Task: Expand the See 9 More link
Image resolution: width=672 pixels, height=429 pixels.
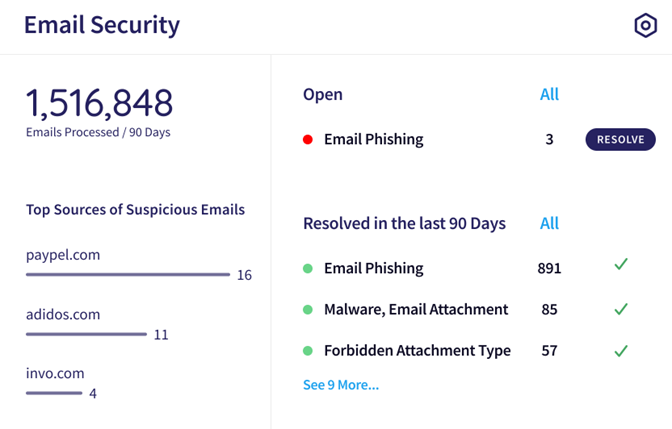Action: point(341,385)
